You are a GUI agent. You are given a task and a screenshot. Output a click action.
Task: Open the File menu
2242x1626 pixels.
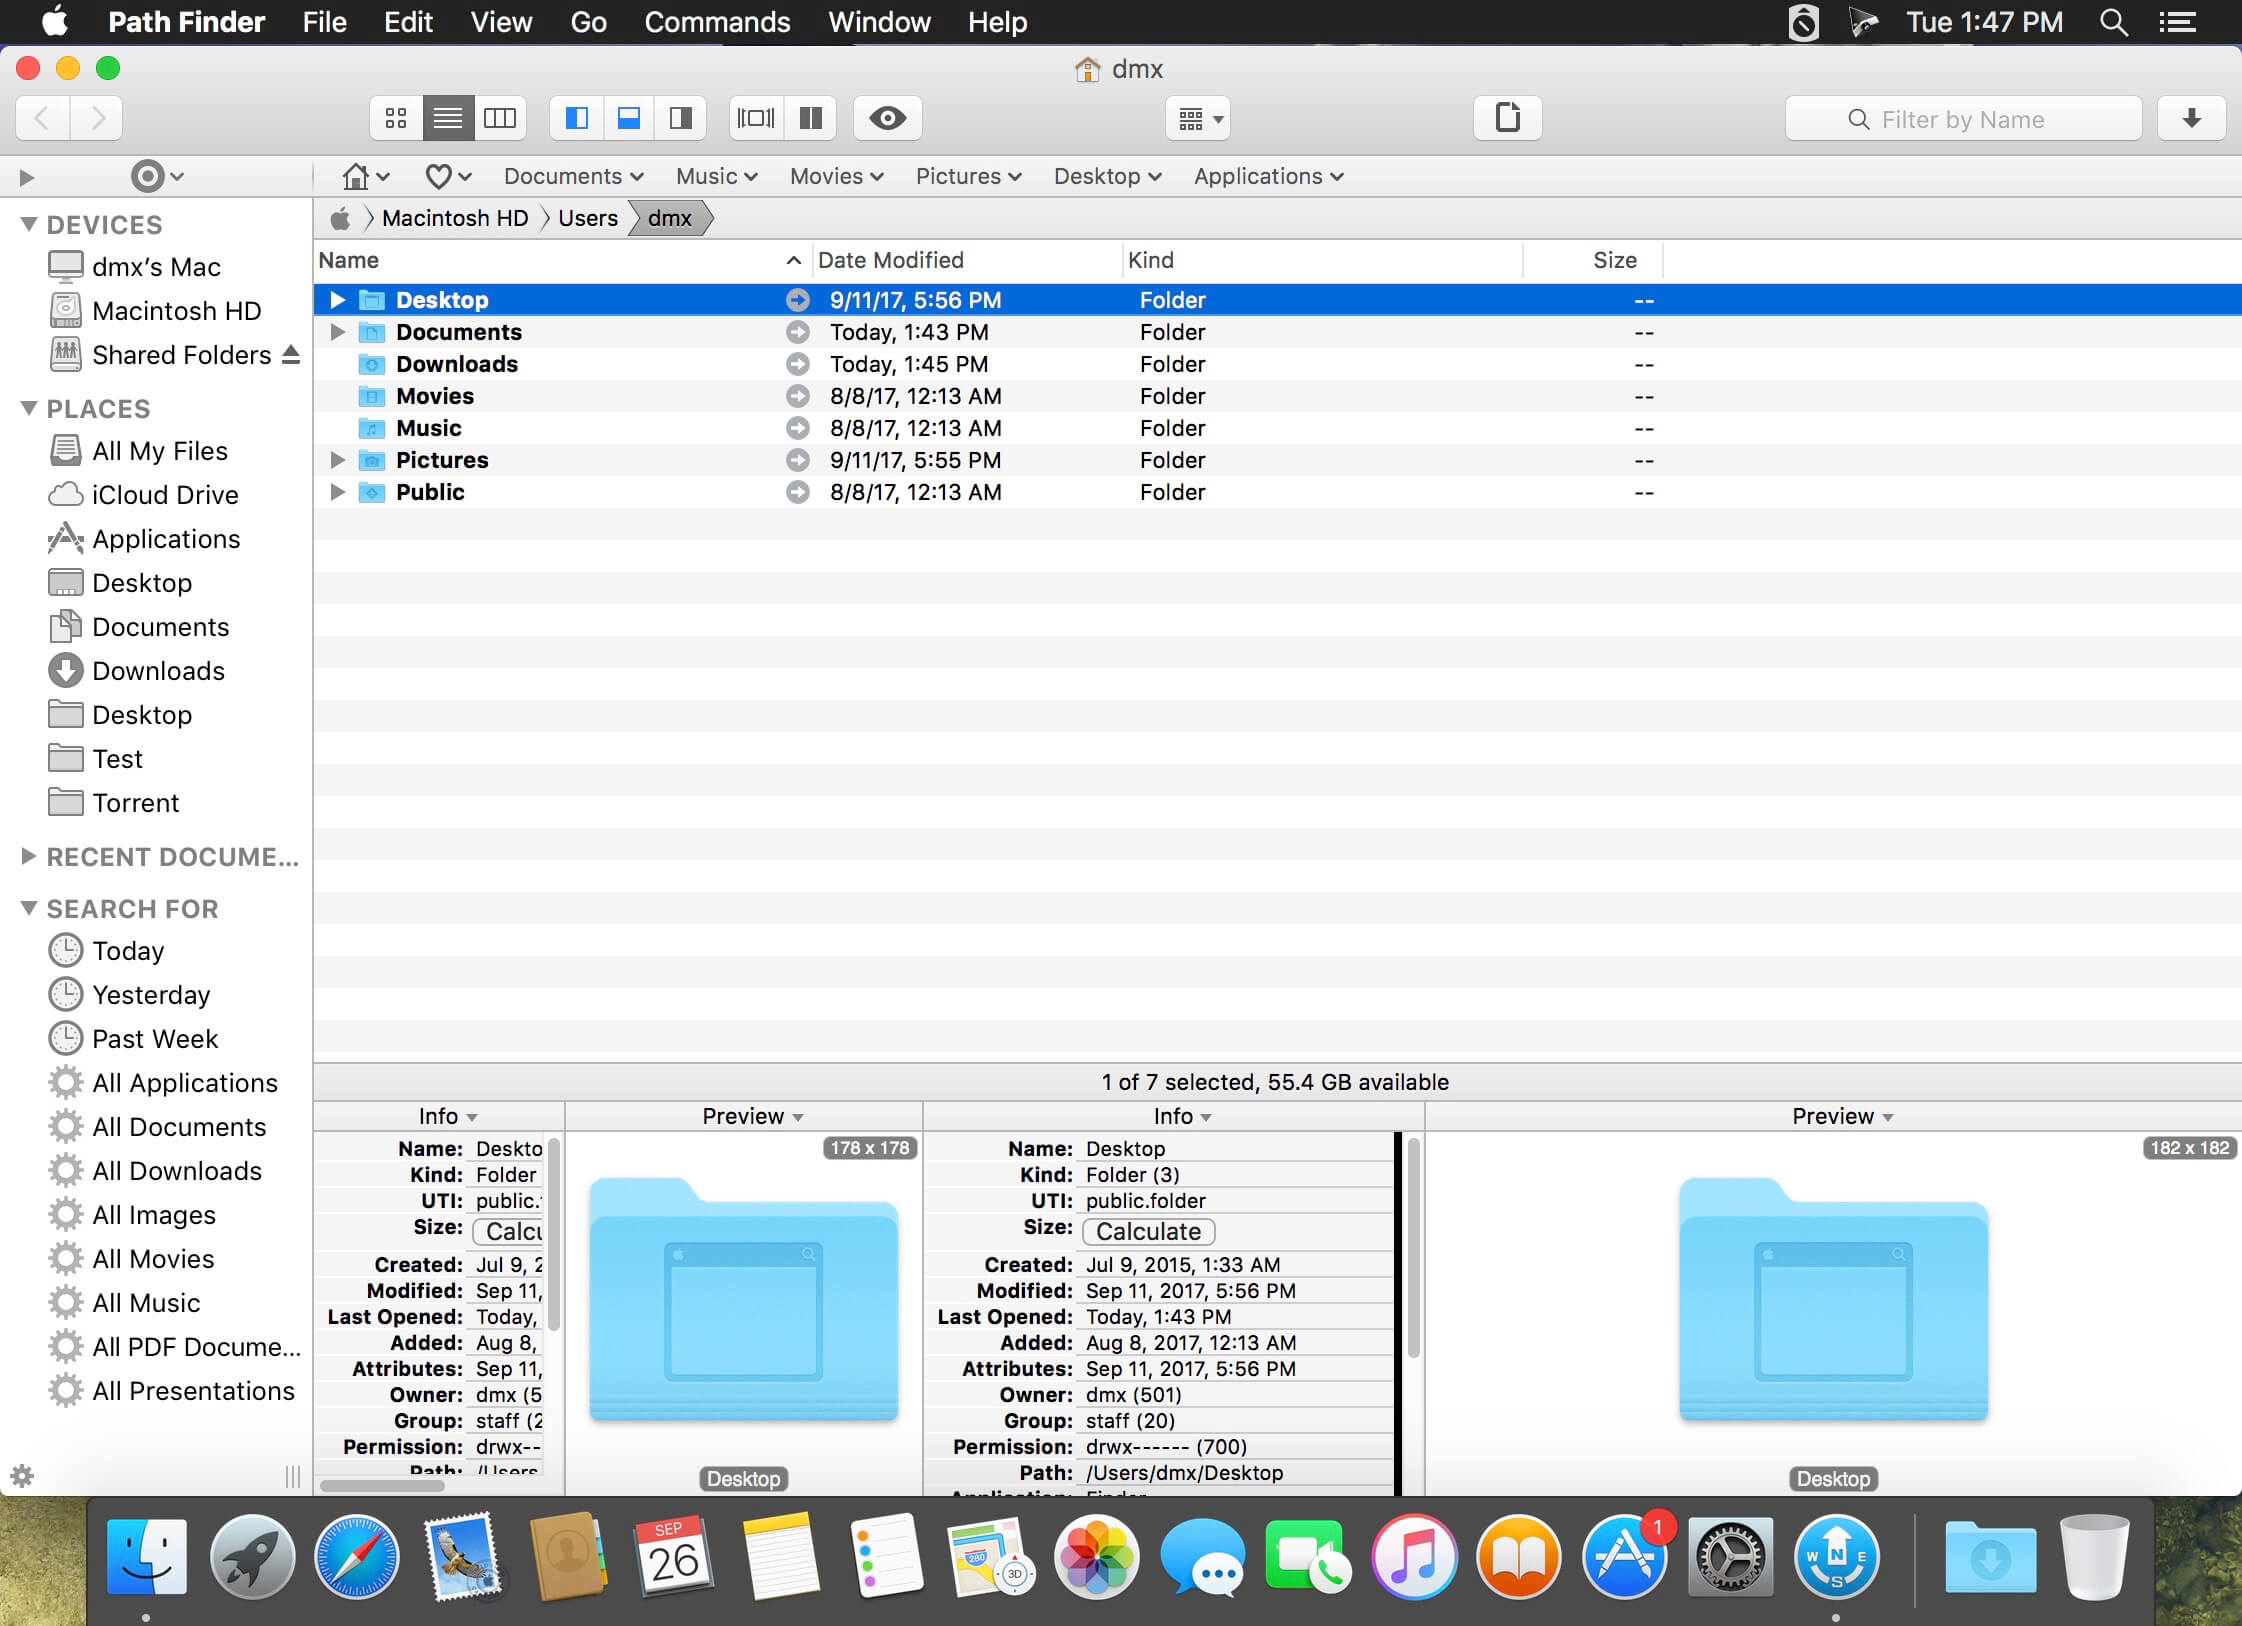(324, 22)
